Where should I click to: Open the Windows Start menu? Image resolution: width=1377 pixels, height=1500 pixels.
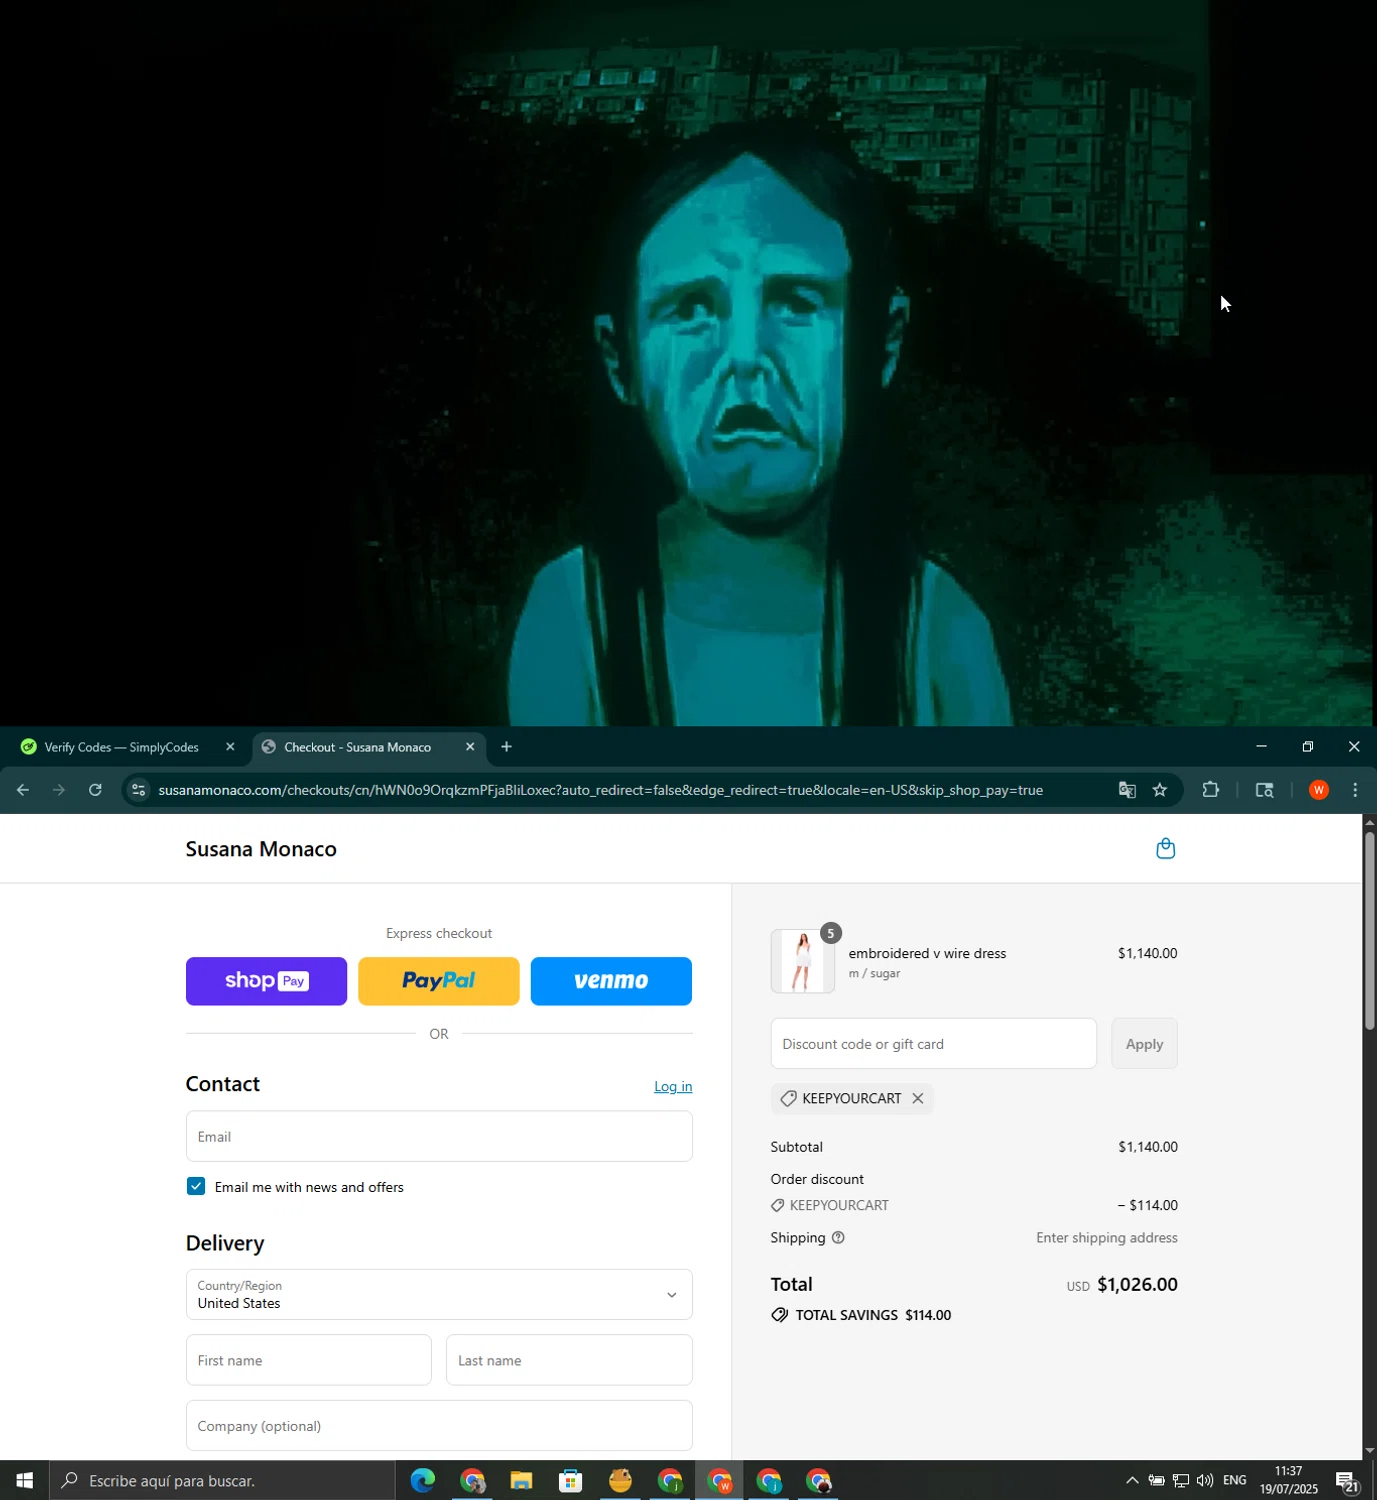24,1480
